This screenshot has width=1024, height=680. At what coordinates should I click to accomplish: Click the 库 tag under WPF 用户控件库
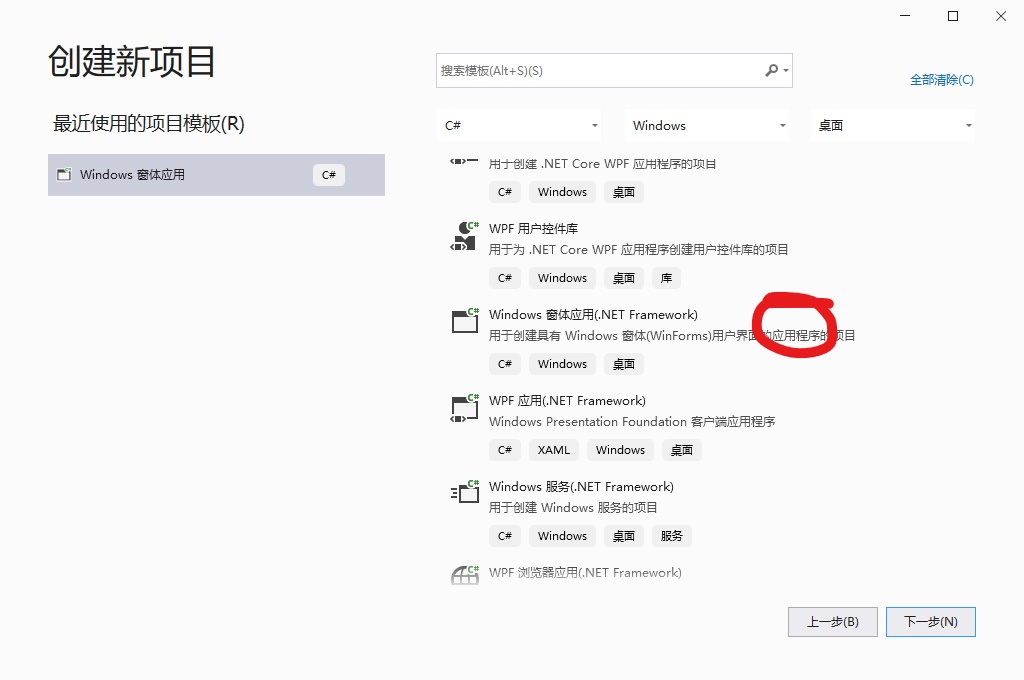point(666,278)
